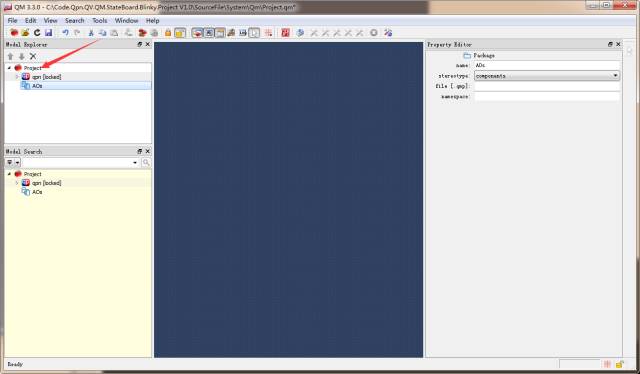The image size is (640, 374).
Task: Click the red generate code icon
Action: [285, 33]
